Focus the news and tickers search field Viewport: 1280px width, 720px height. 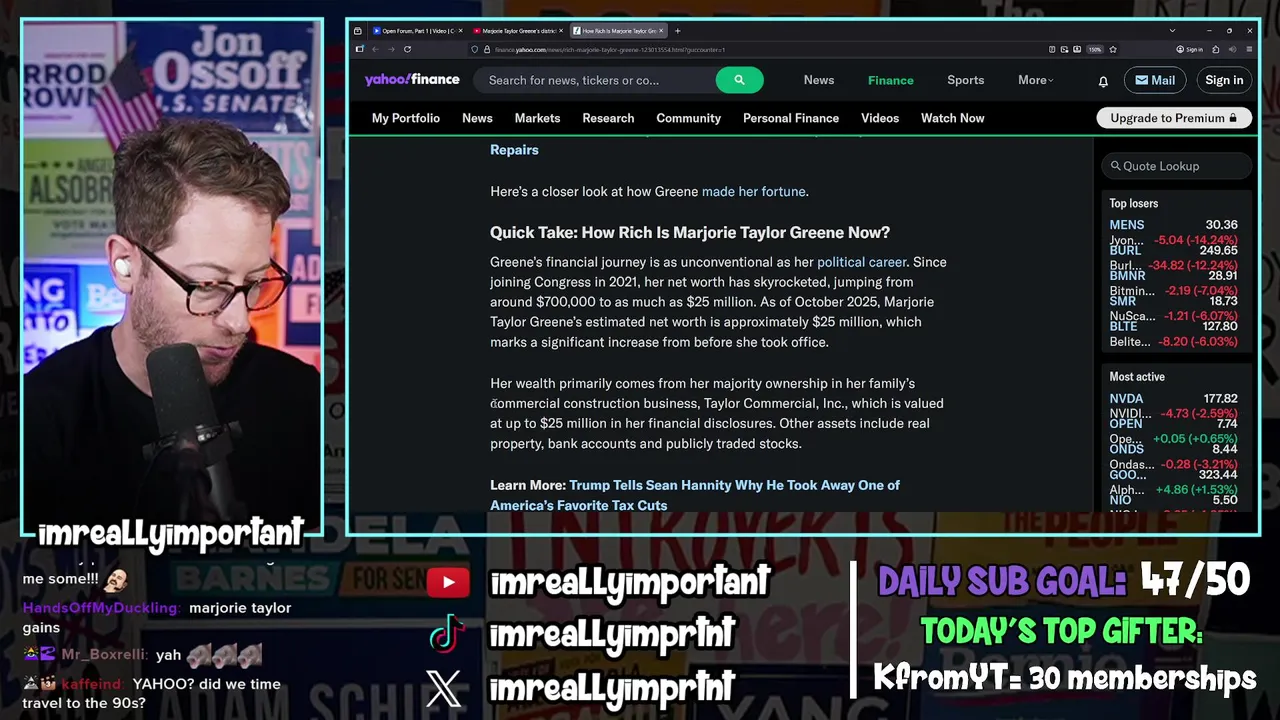[x=594, y=80]
